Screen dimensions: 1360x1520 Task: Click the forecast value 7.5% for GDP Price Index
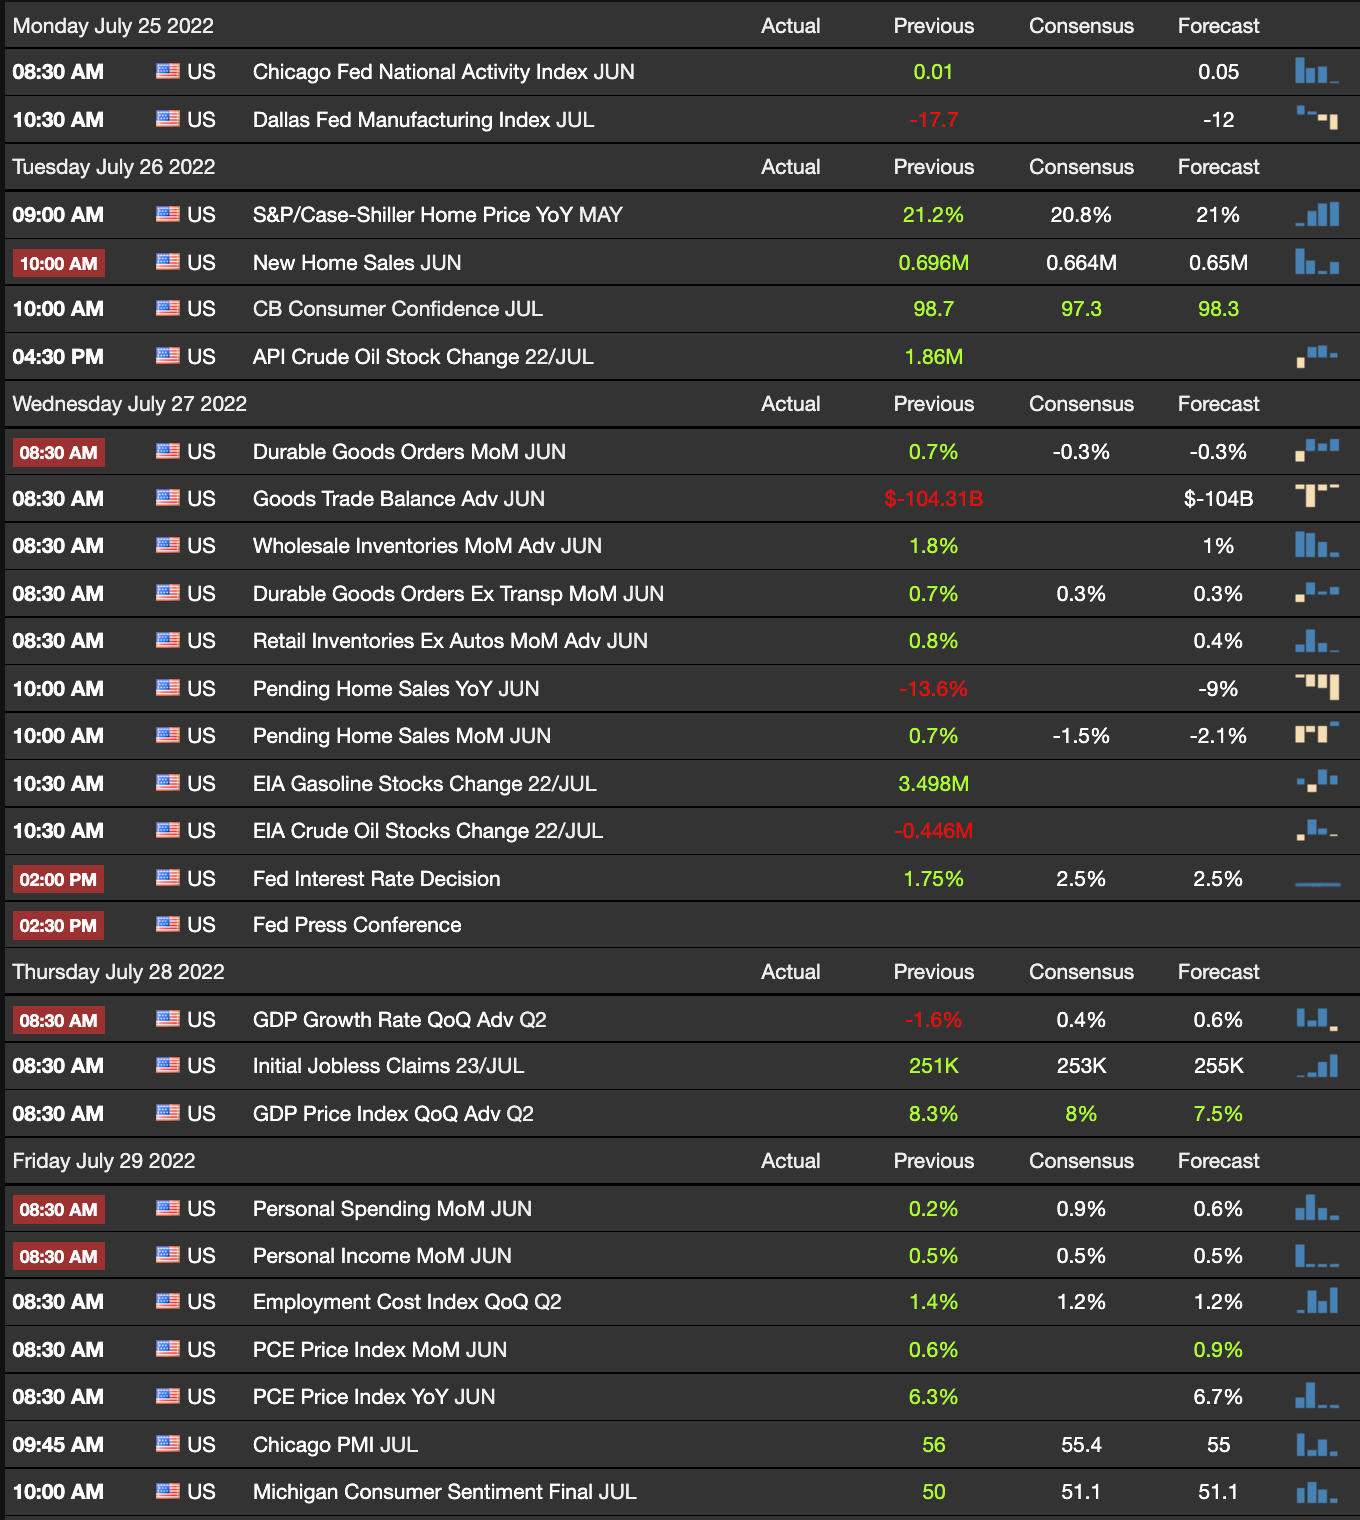tap(1218, 1114)
